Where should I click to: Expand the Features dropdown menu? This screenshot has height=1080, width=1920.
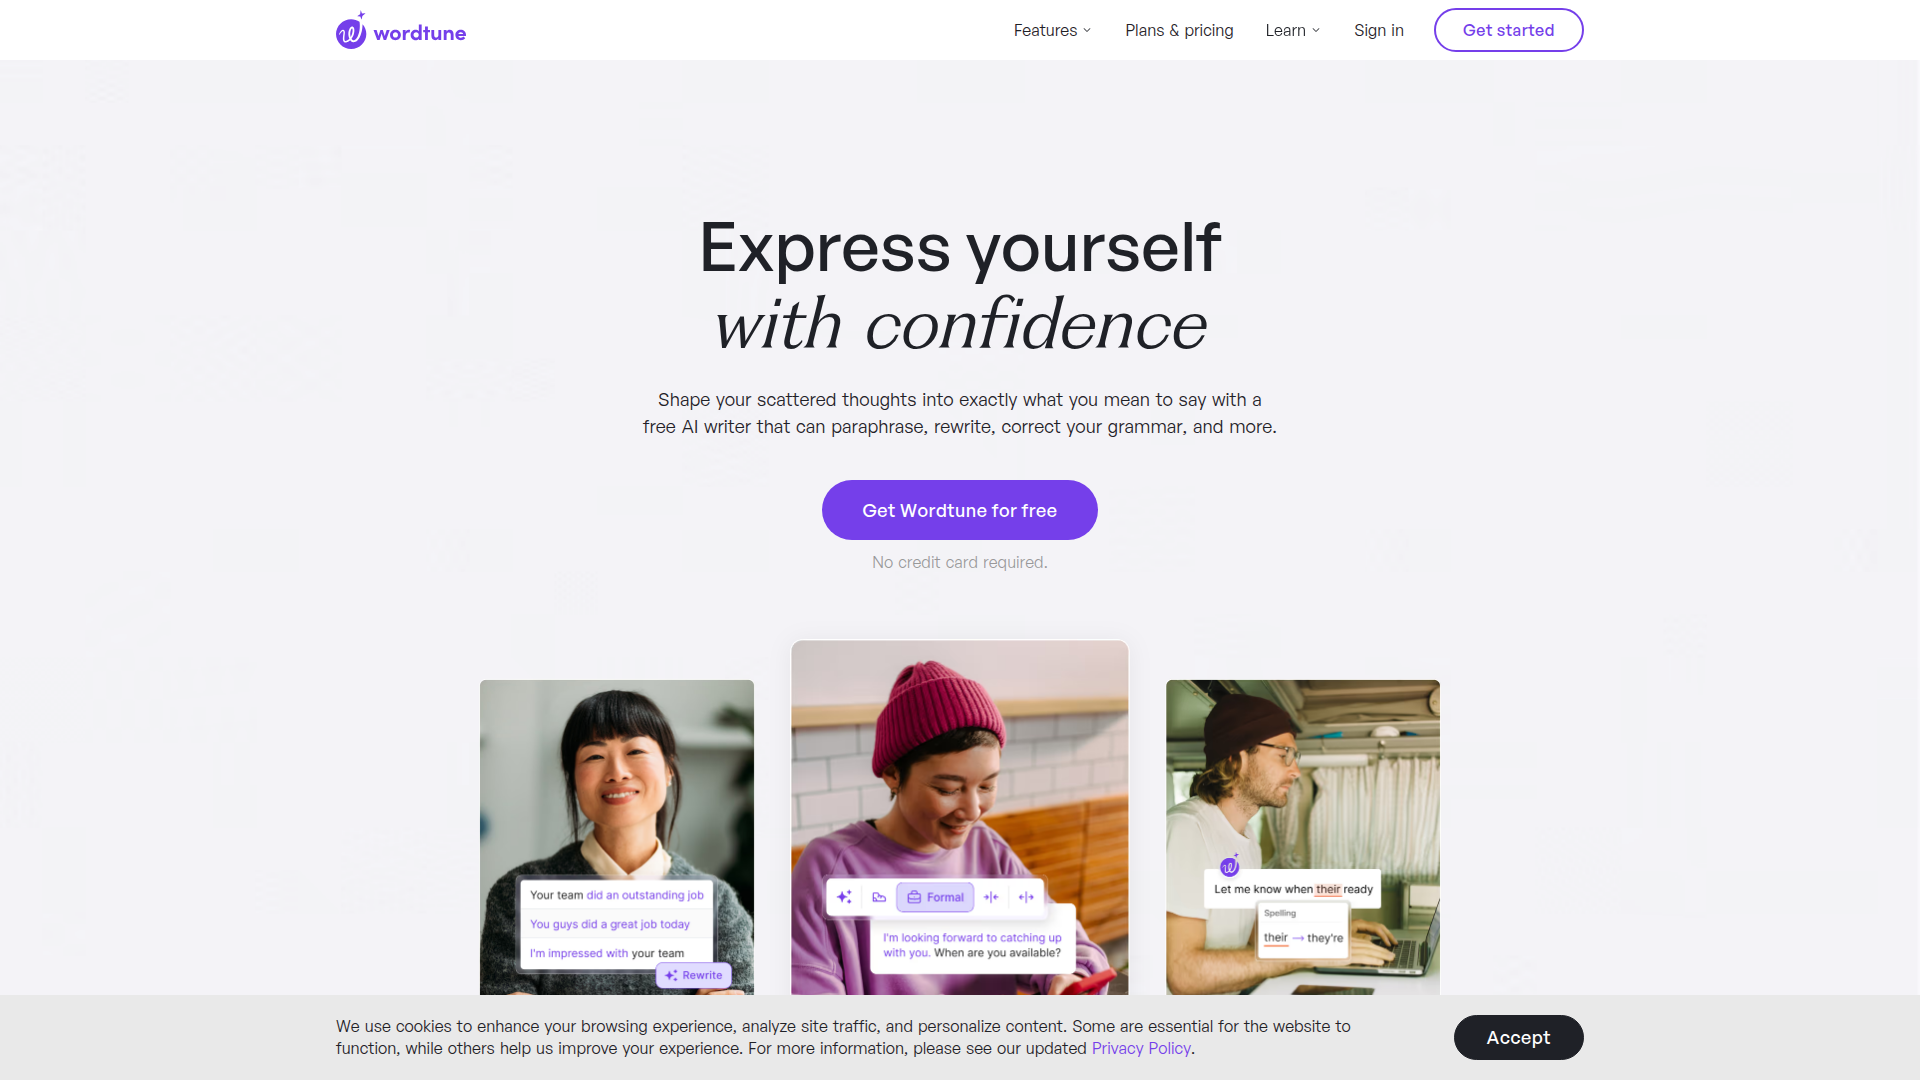[x=1052, y=30]
